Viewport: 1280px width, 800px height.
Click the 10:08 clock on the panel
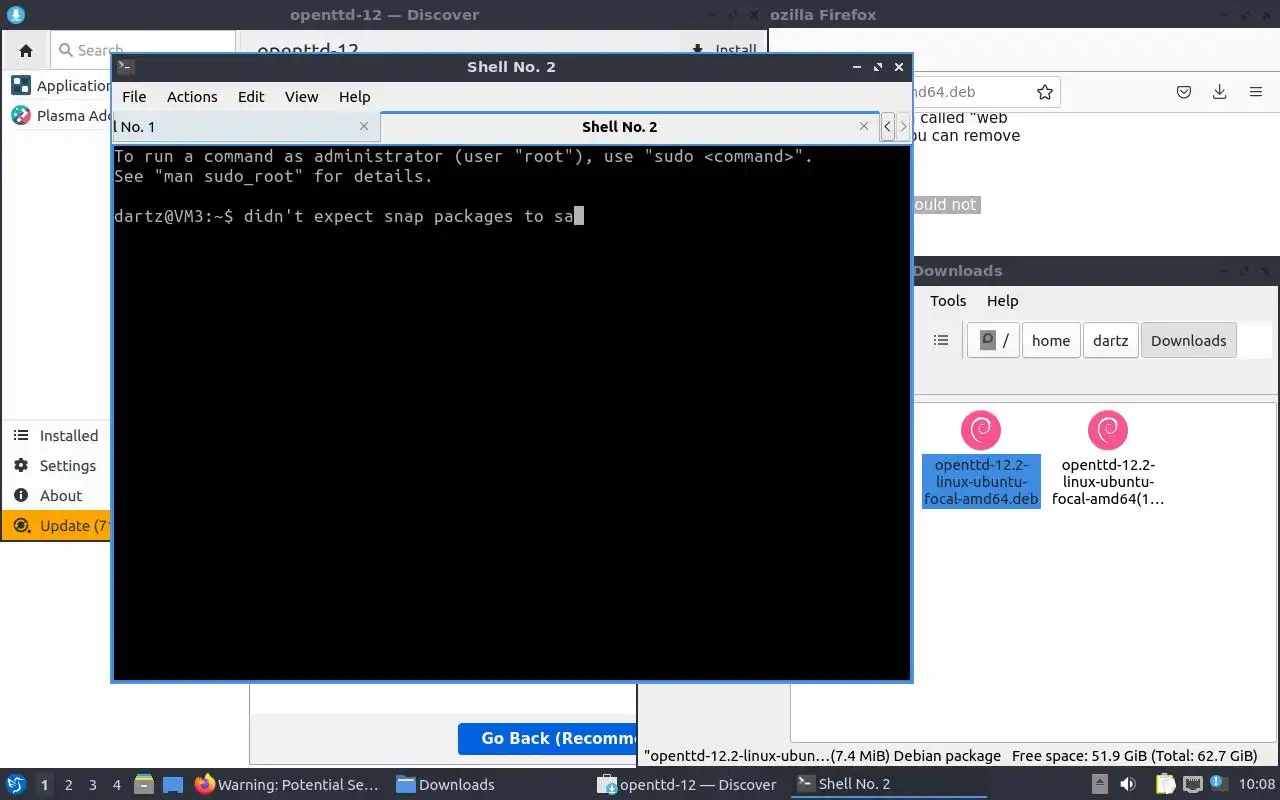(x=1257, y=785)
